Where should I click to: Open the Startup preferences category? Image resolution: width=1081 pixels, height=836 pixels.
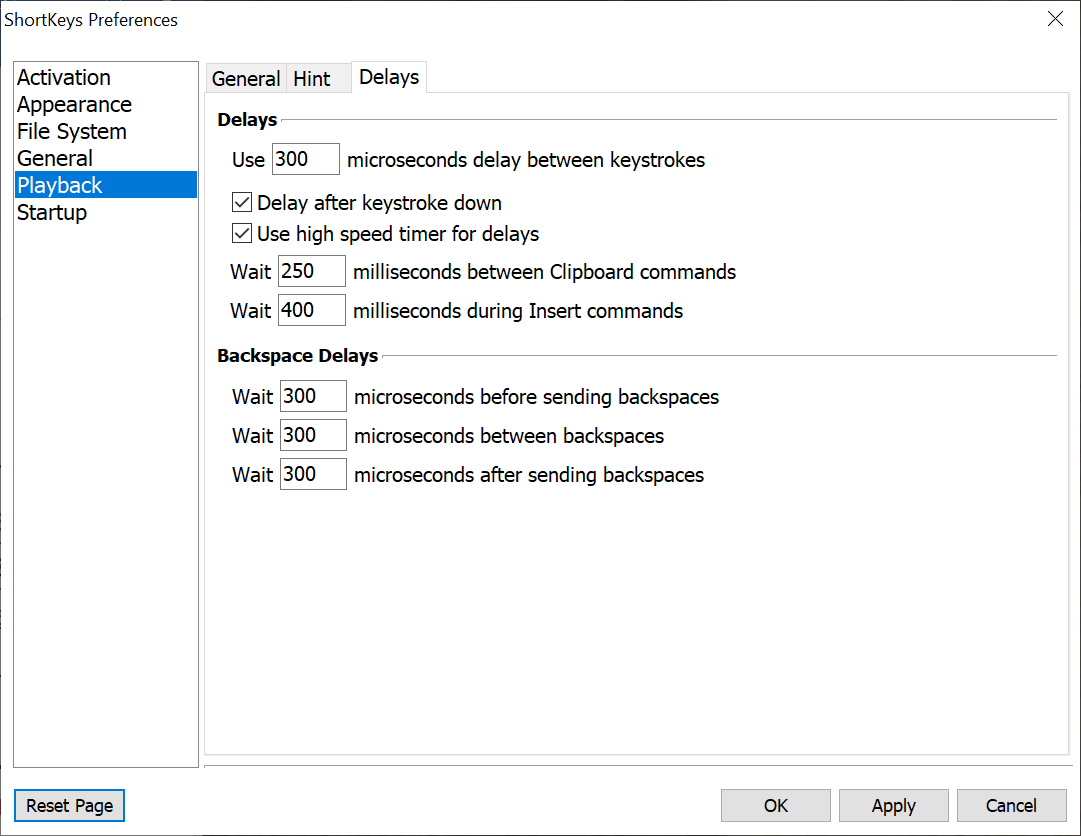coord(52,213)
